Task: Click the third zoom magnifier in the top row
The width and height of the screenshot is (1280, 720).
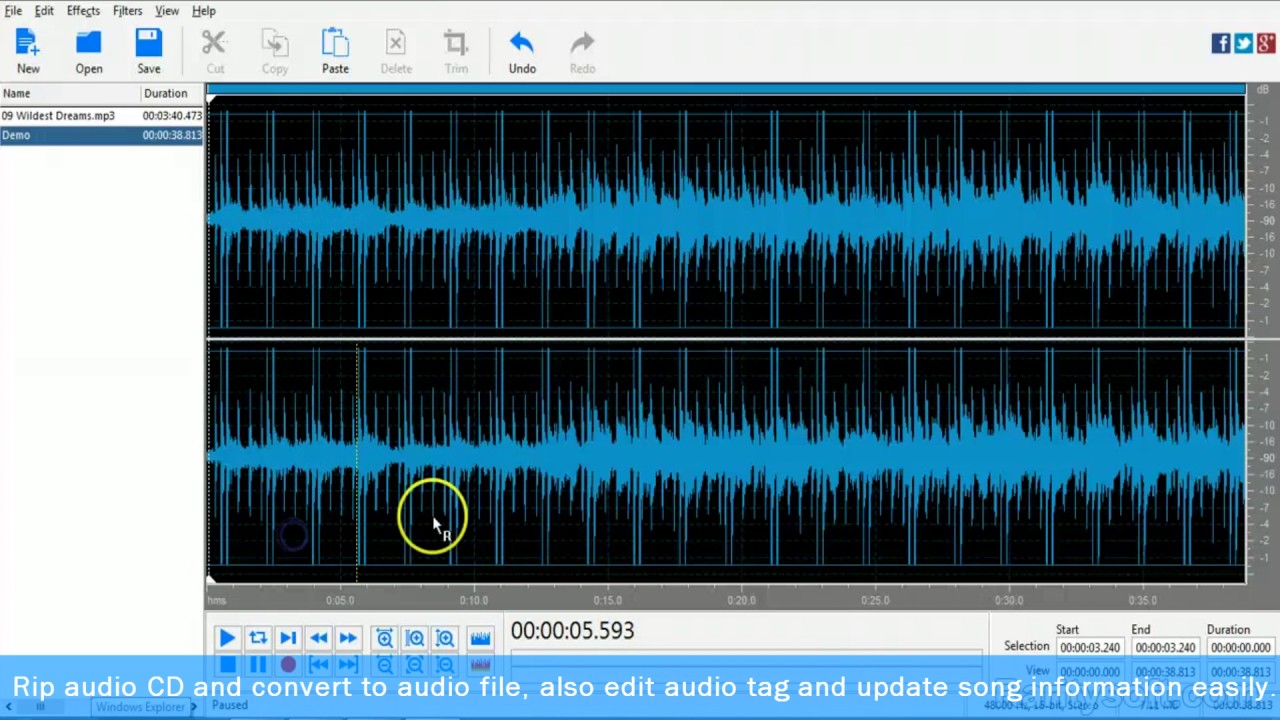Action: [x=445, y=638]
